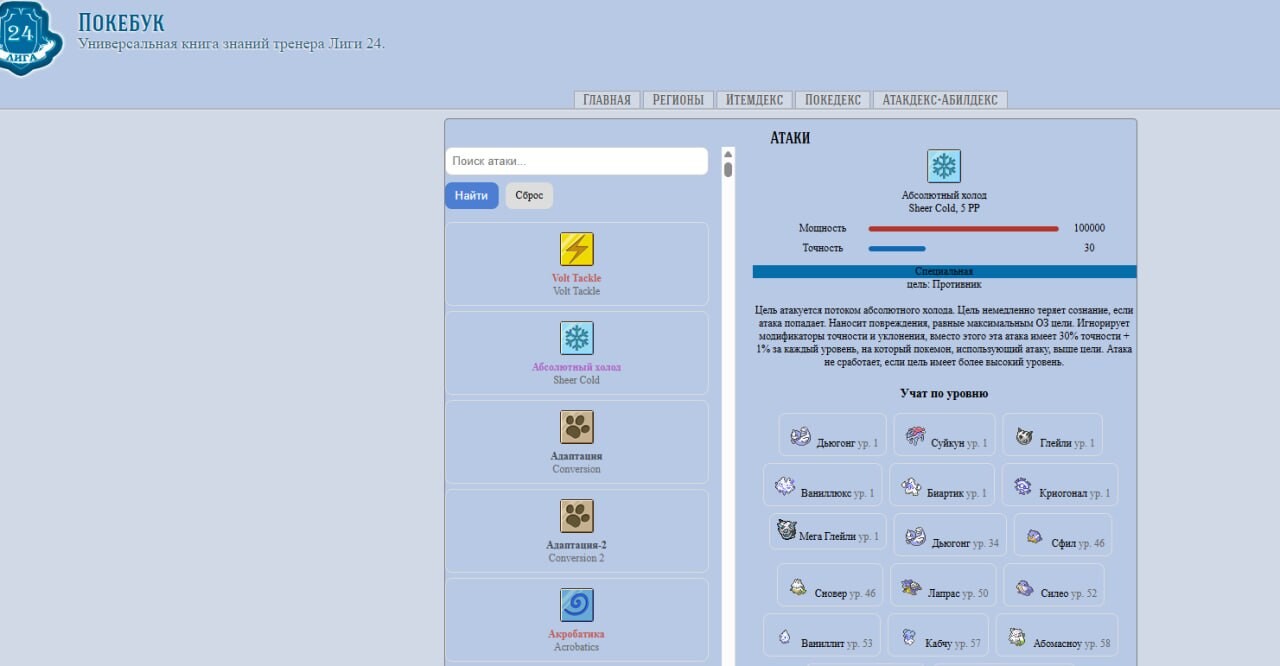Click the accuracy value 30
Image resolution: width=1280 pixels, height=666 pixels.
1089,248
